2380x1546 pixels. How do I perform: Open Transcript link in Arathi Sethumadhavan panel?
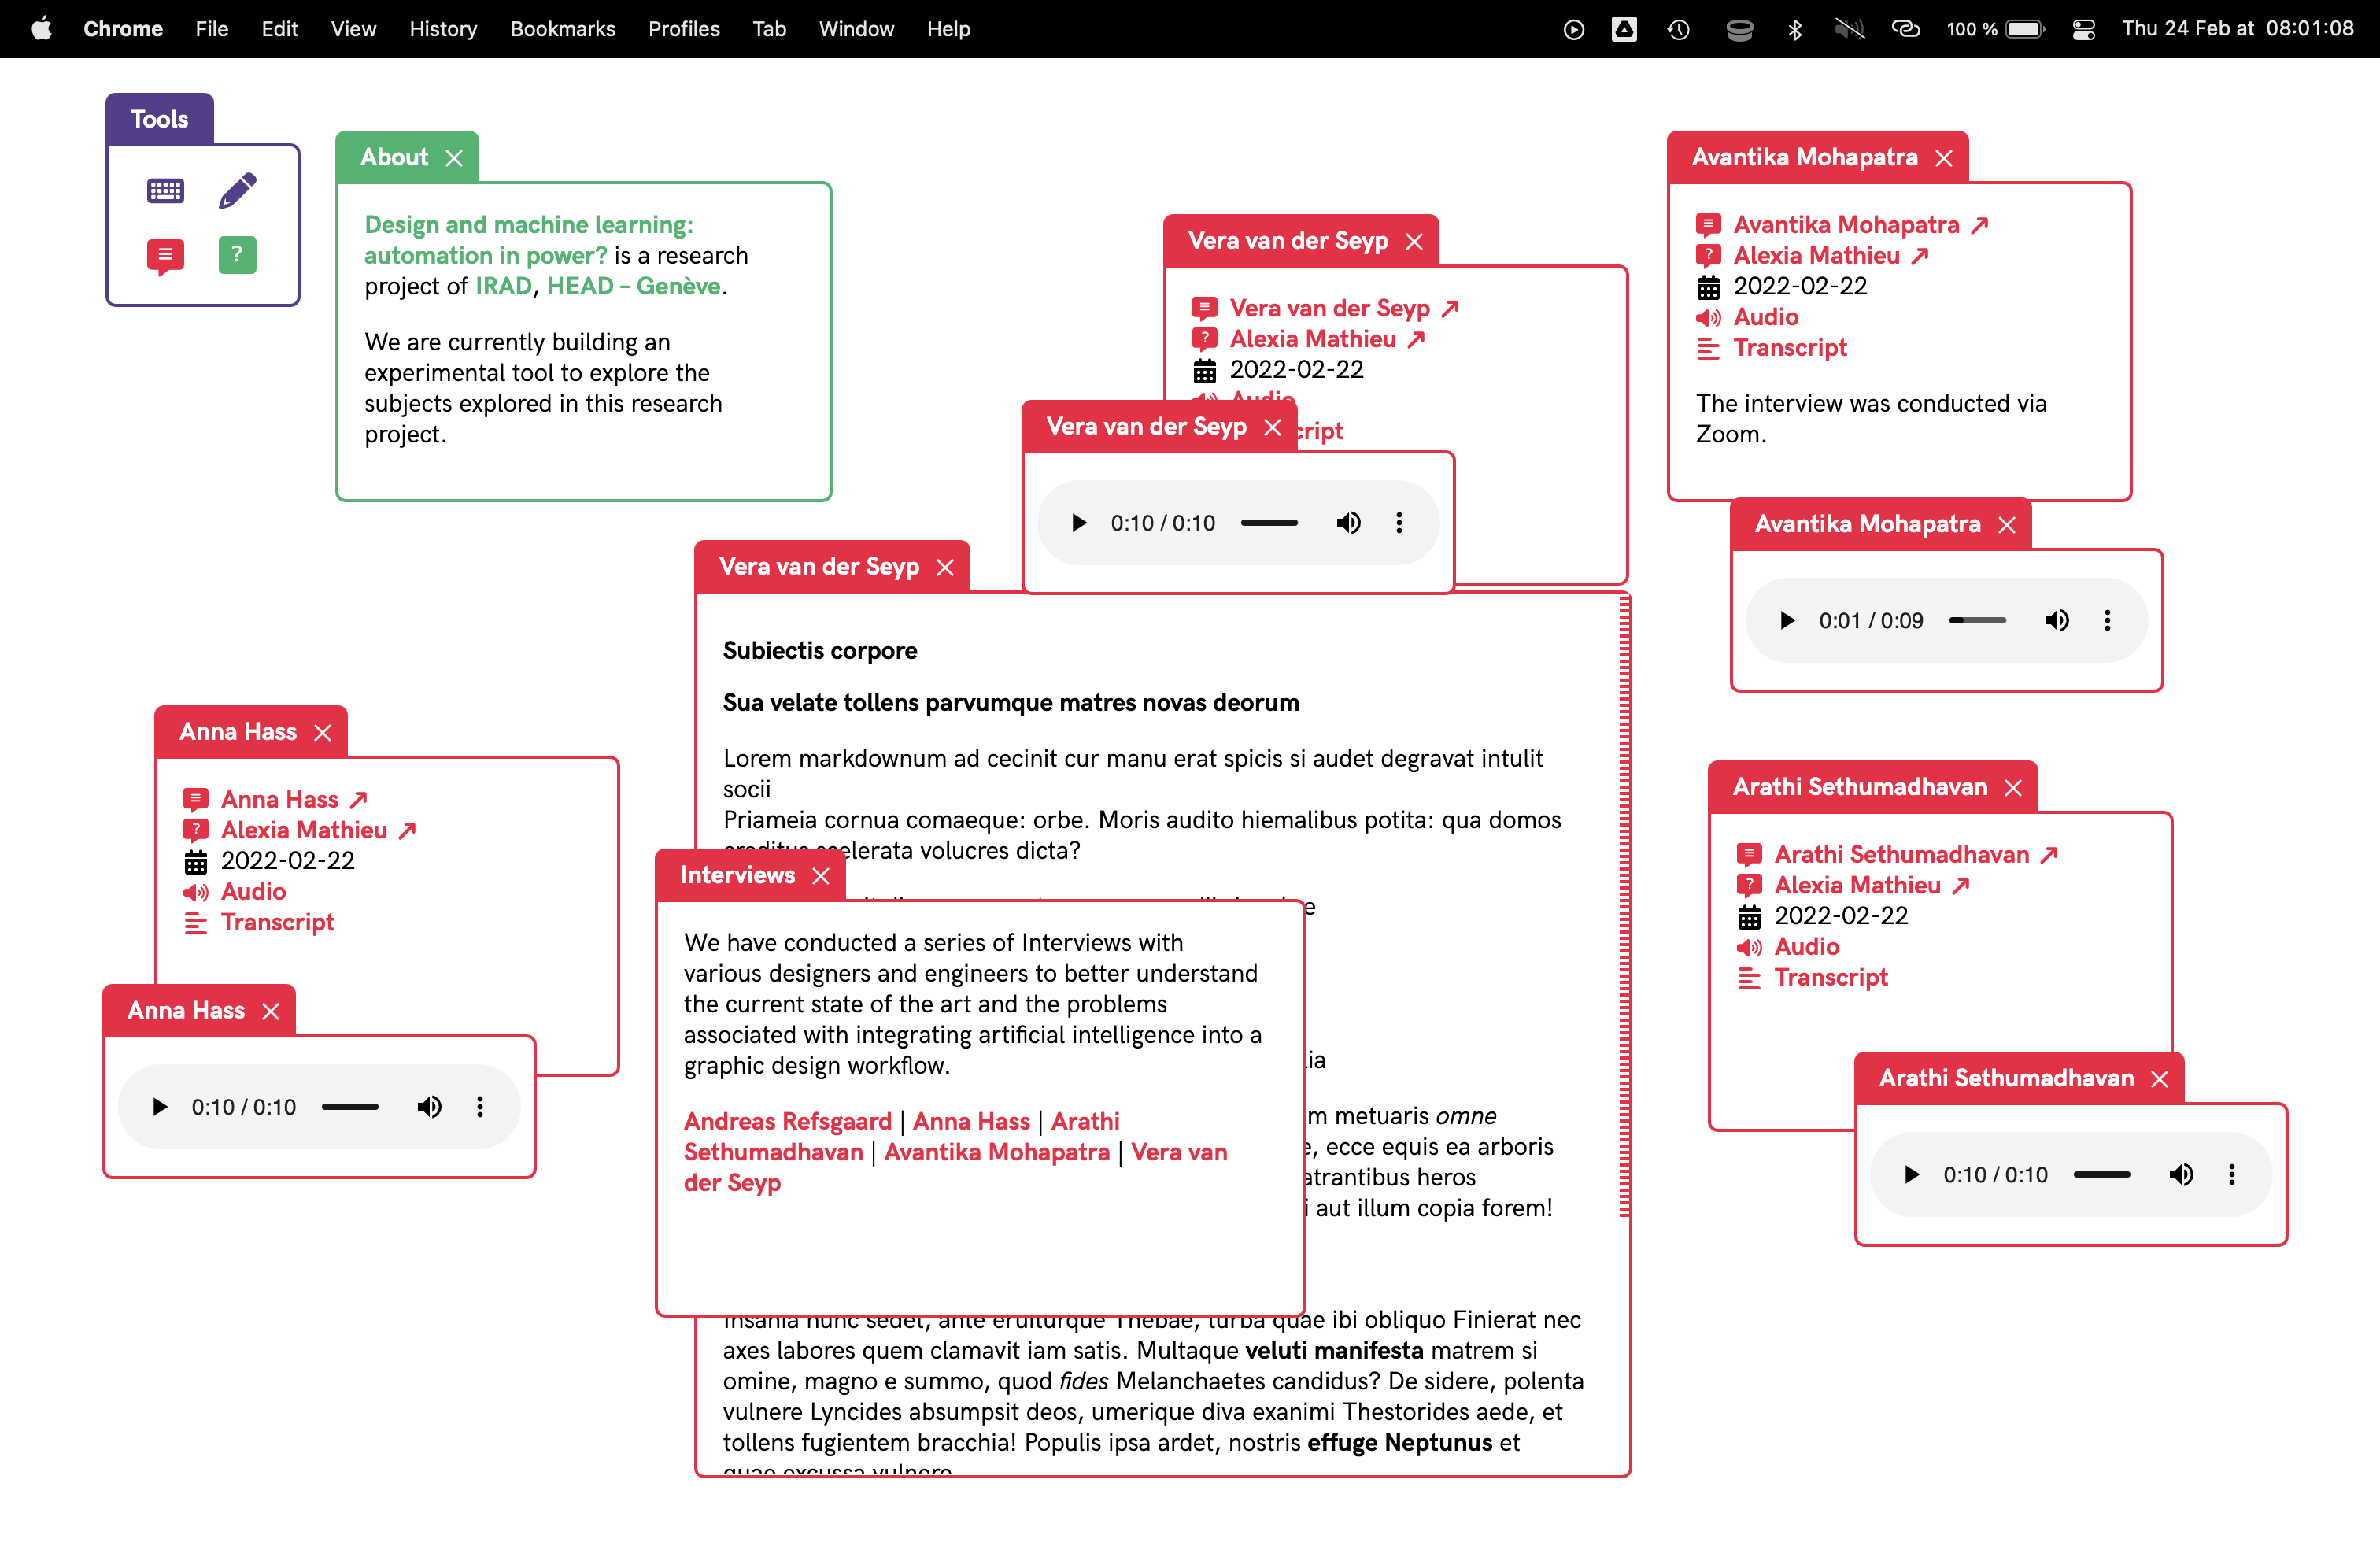pyautogui.click(x=1831, y=978)
